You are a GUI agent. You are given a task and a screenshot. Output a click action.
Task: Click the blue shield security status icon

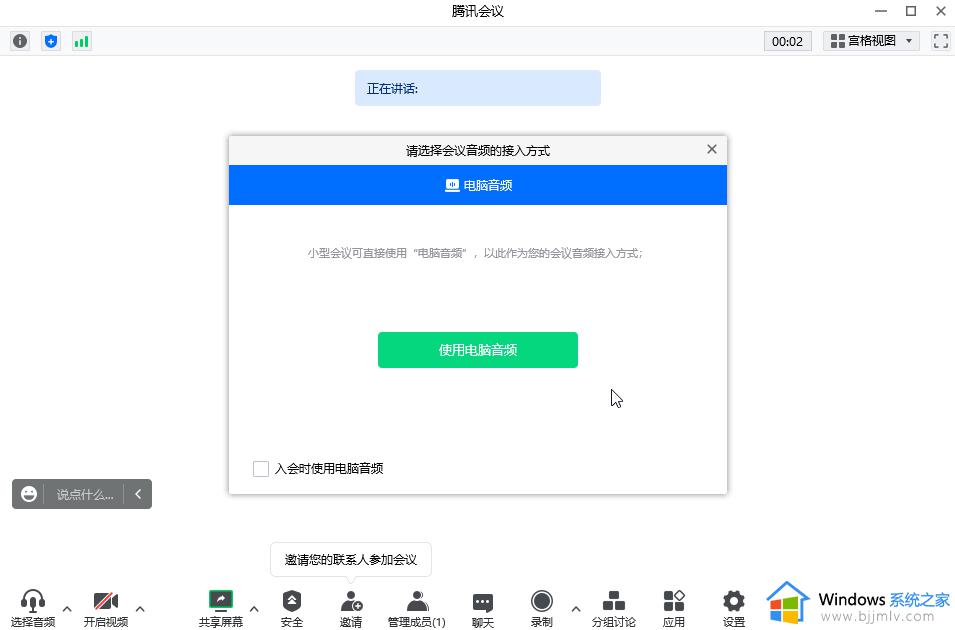[x=51, y=41]
